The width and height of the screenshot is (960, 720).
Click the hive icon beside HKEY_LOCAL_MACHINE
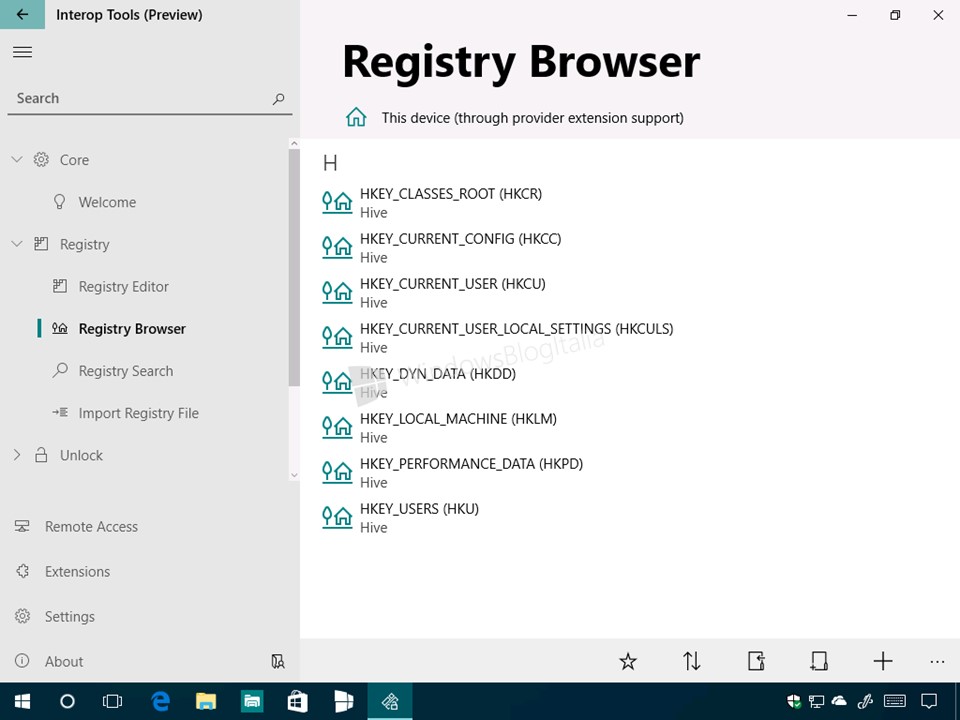(337, 427)
